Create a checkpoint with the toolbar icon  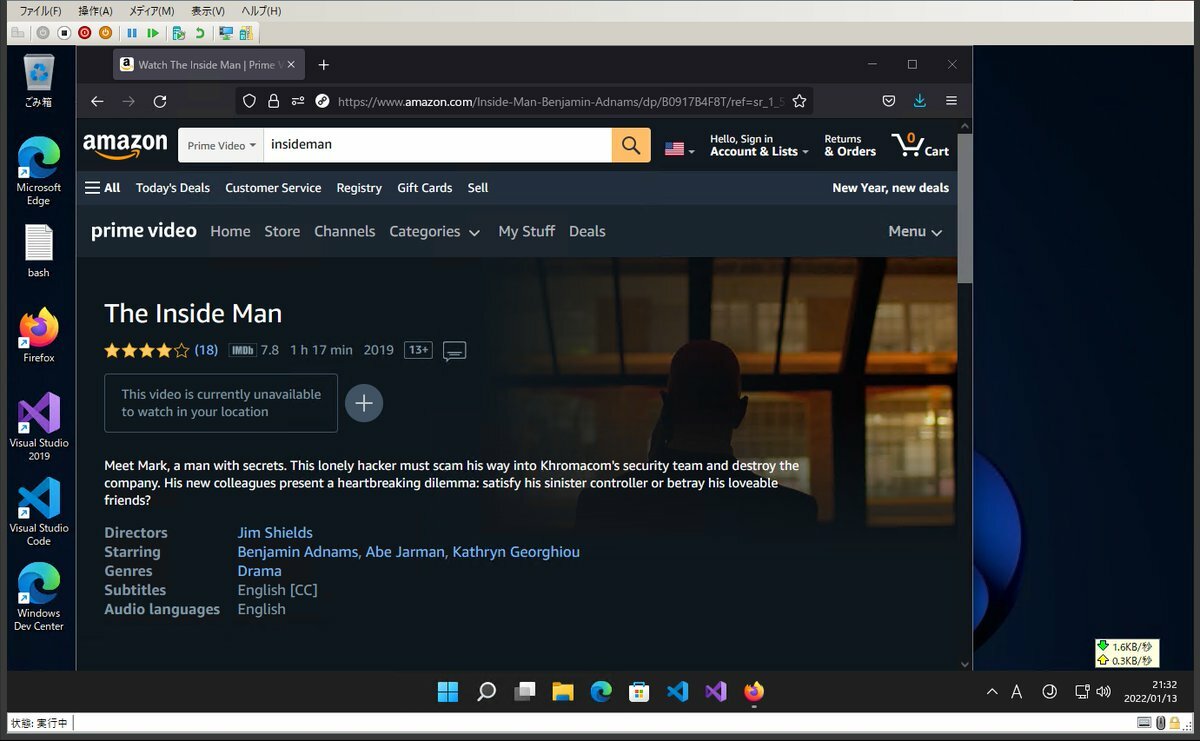tap(178, 33)
